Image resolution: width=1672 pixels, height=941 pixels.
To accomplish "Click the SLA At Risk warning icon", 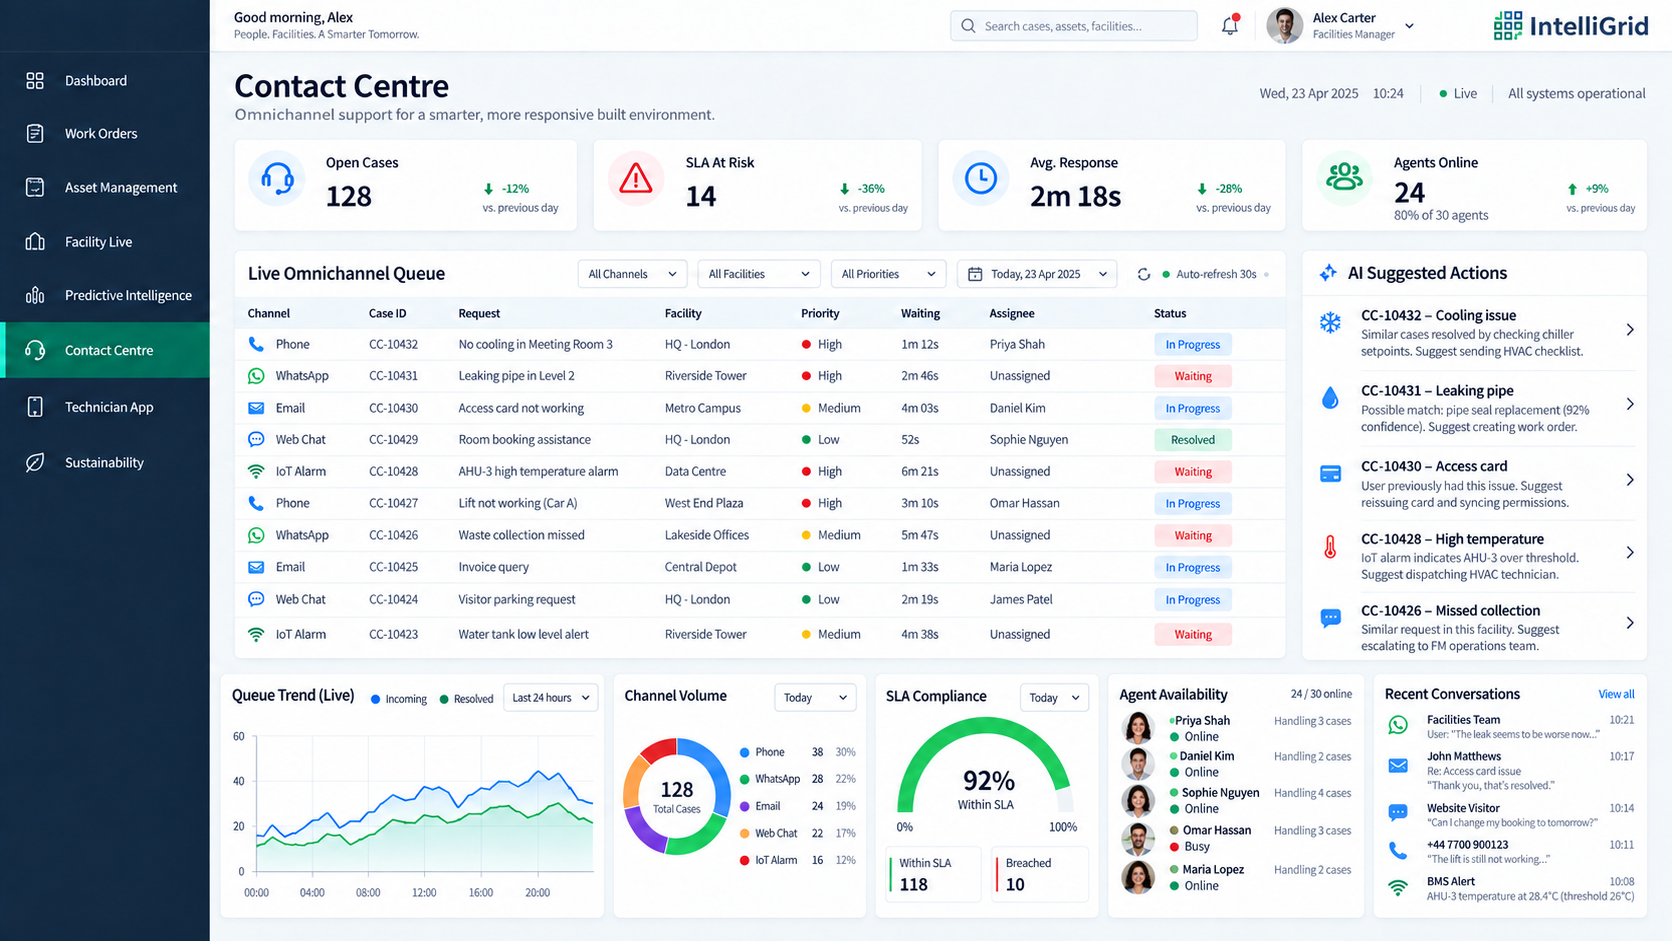I will click(635, 179).
